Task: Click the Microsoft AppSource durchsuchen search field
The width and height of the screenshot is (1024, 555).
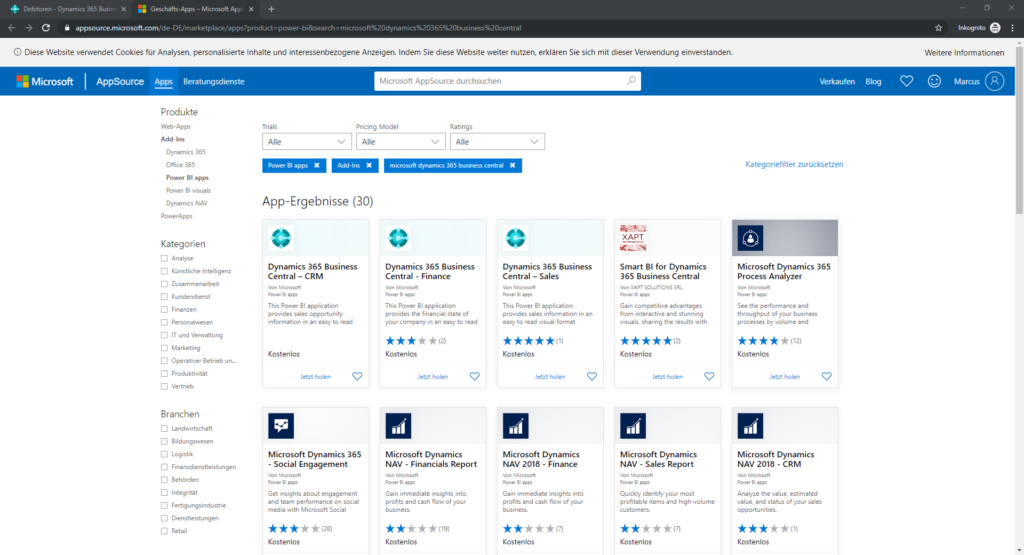Action: [x=500, y=81]
